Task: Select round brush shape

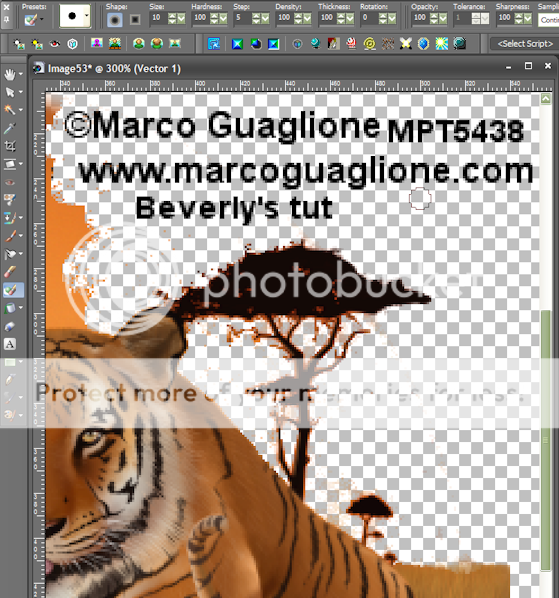Action: pos(114,19)
